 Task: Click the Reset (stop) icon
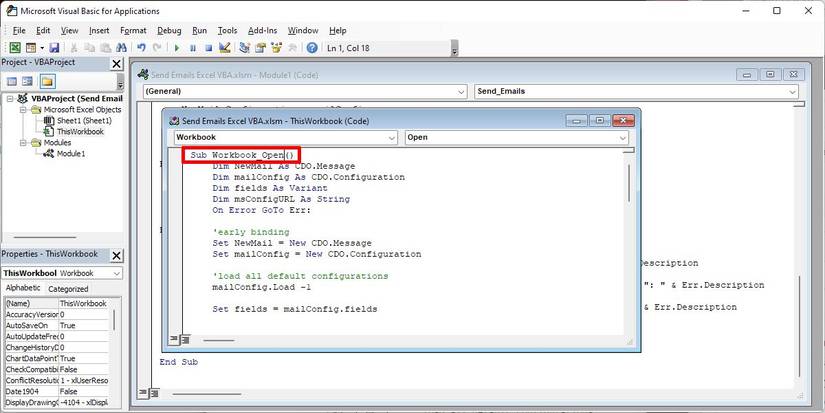[208, 48]
